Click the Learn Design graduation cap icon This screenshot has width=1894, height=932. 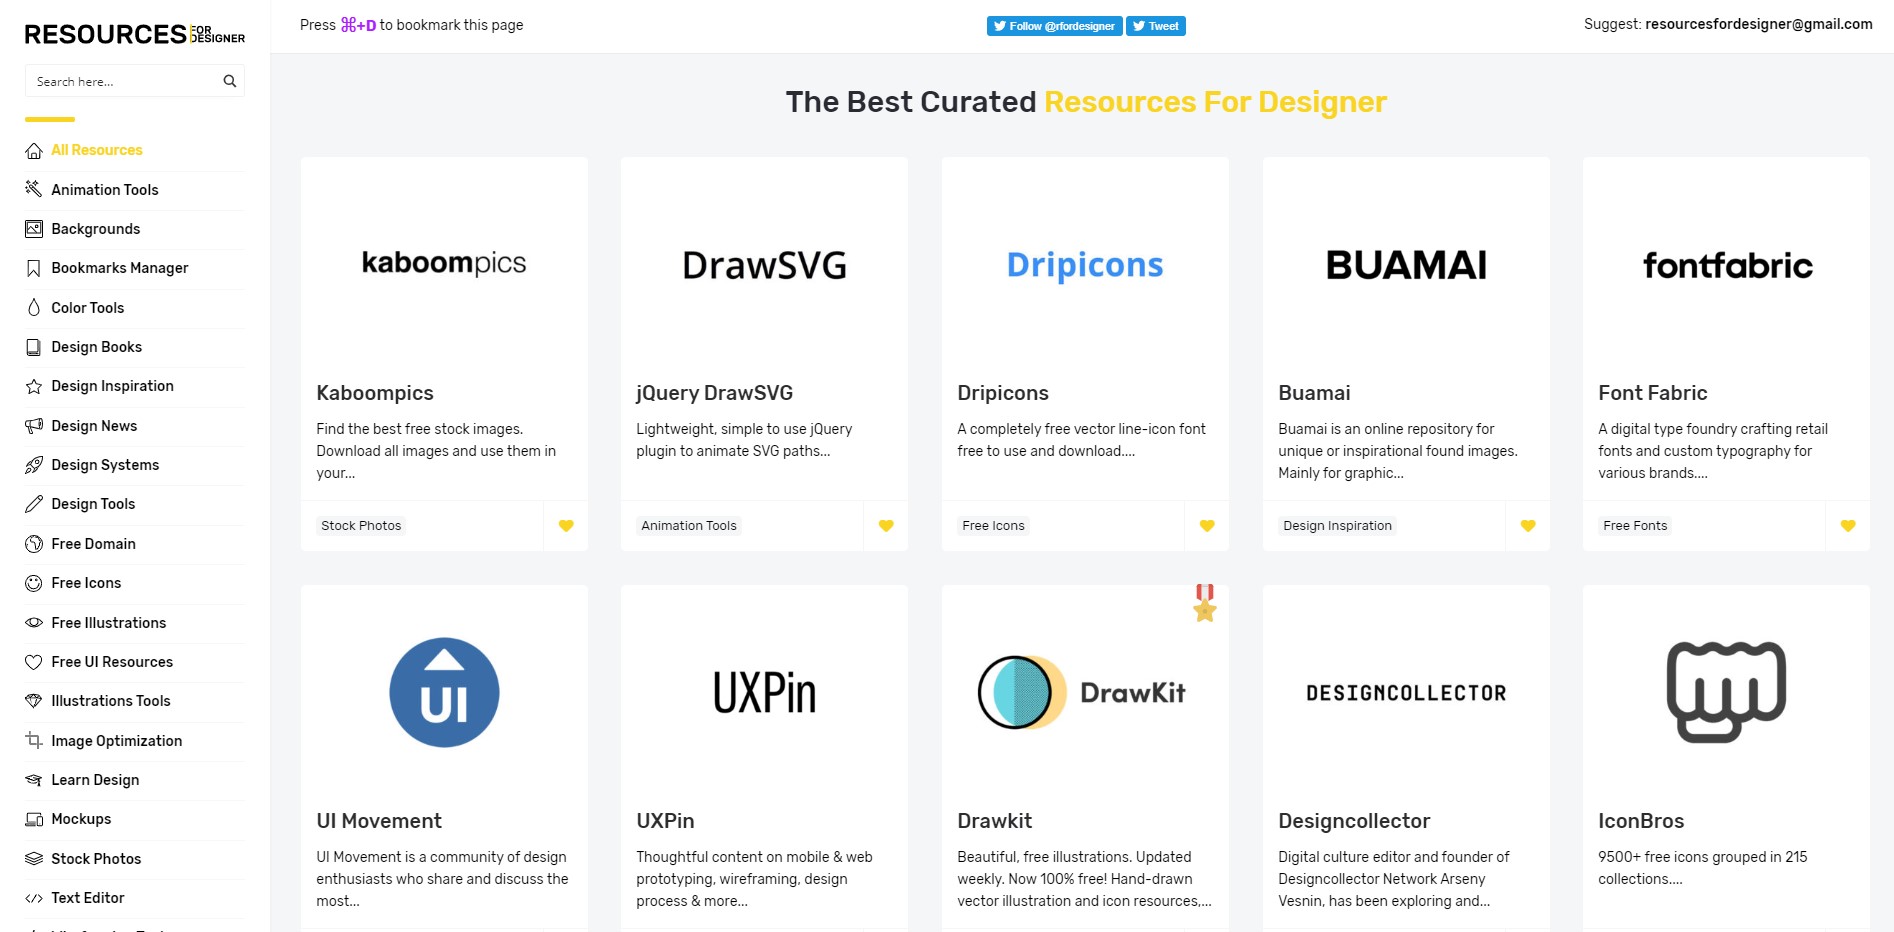click(34, 780)
